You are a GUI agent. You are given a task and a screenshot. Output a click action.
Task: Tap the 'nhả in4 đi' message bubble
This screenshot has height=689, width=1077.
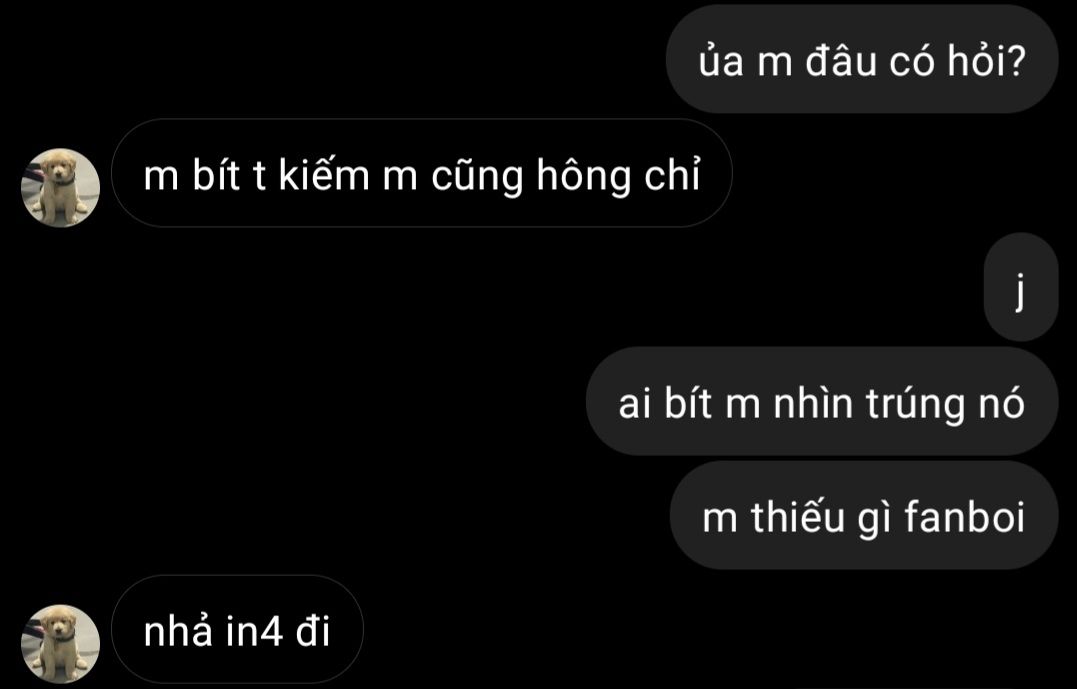coord(237,629)
